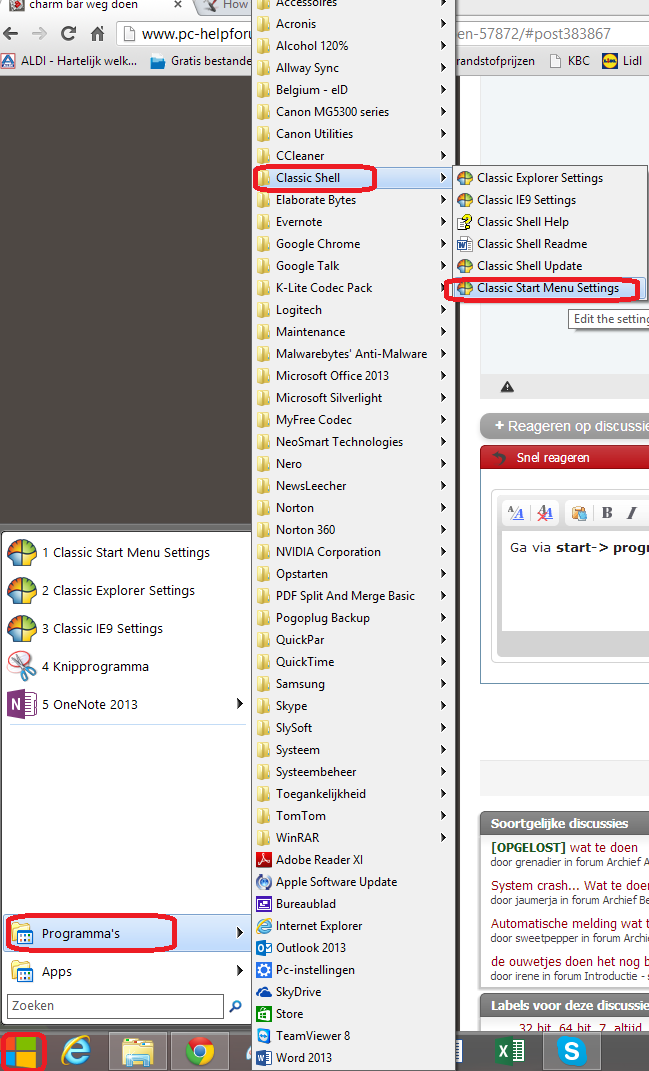Screen dimensions: 649x1071
Task: Click the Italic icon in quick reply editor
Action: coord(632,513)
